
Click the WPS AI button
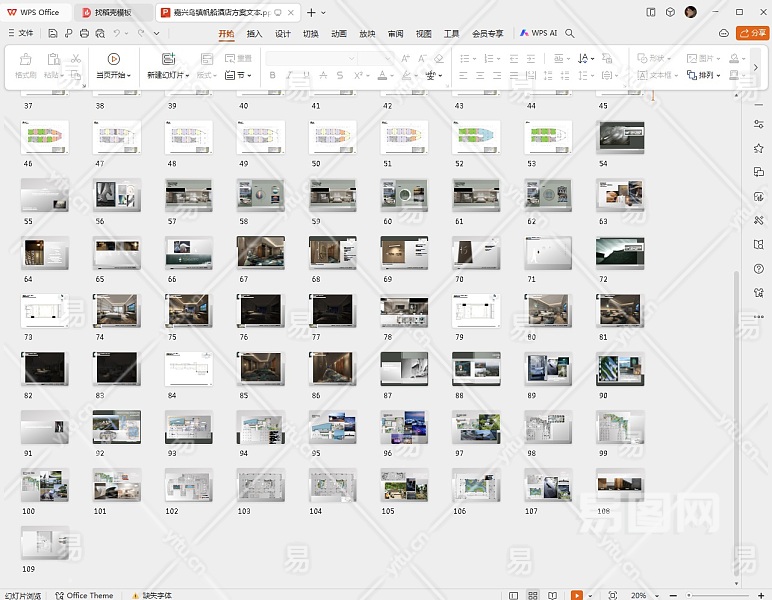539,33
